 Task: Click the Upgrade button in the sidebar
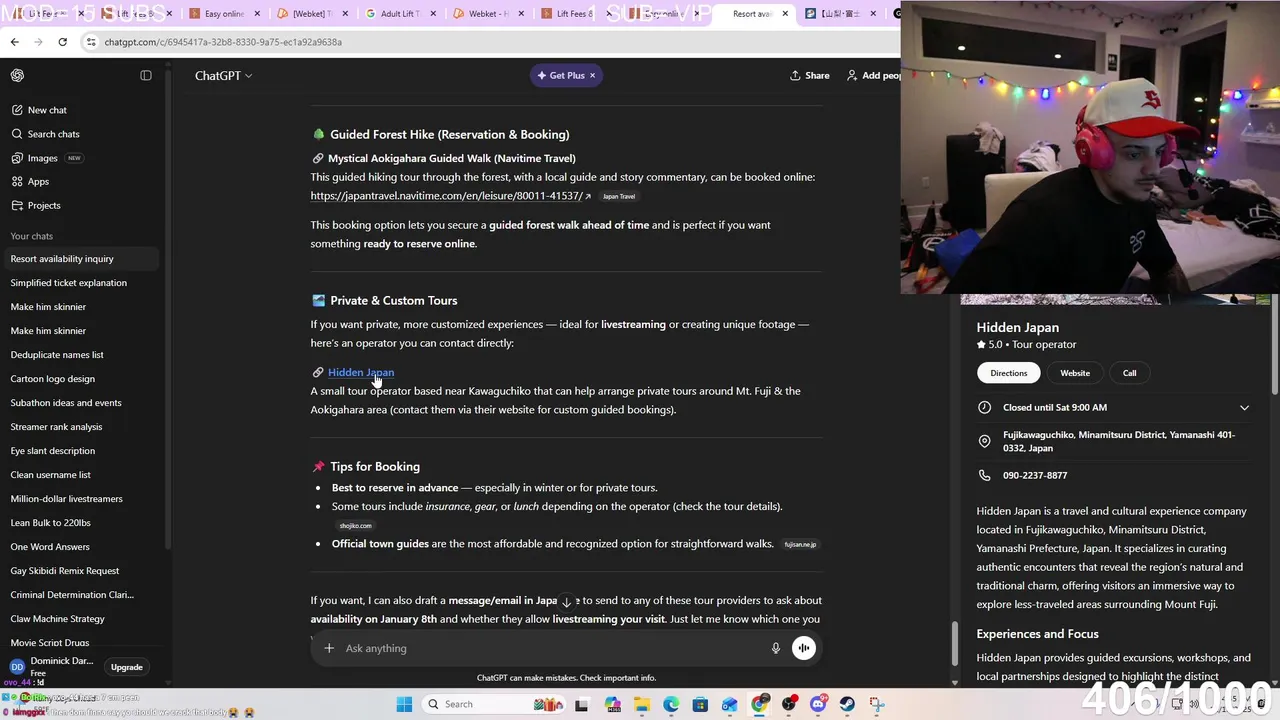126,667
